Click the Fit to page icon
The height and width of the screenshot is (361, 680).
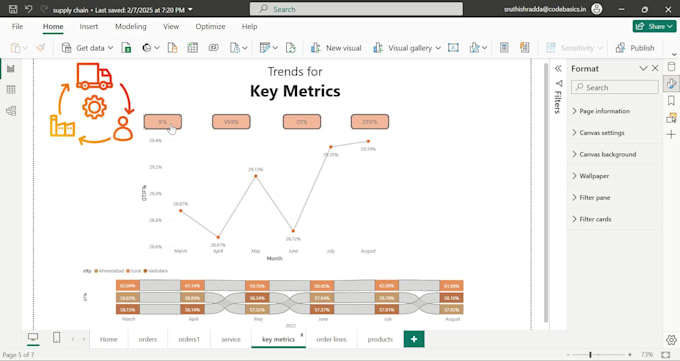(x=666, y=355)
